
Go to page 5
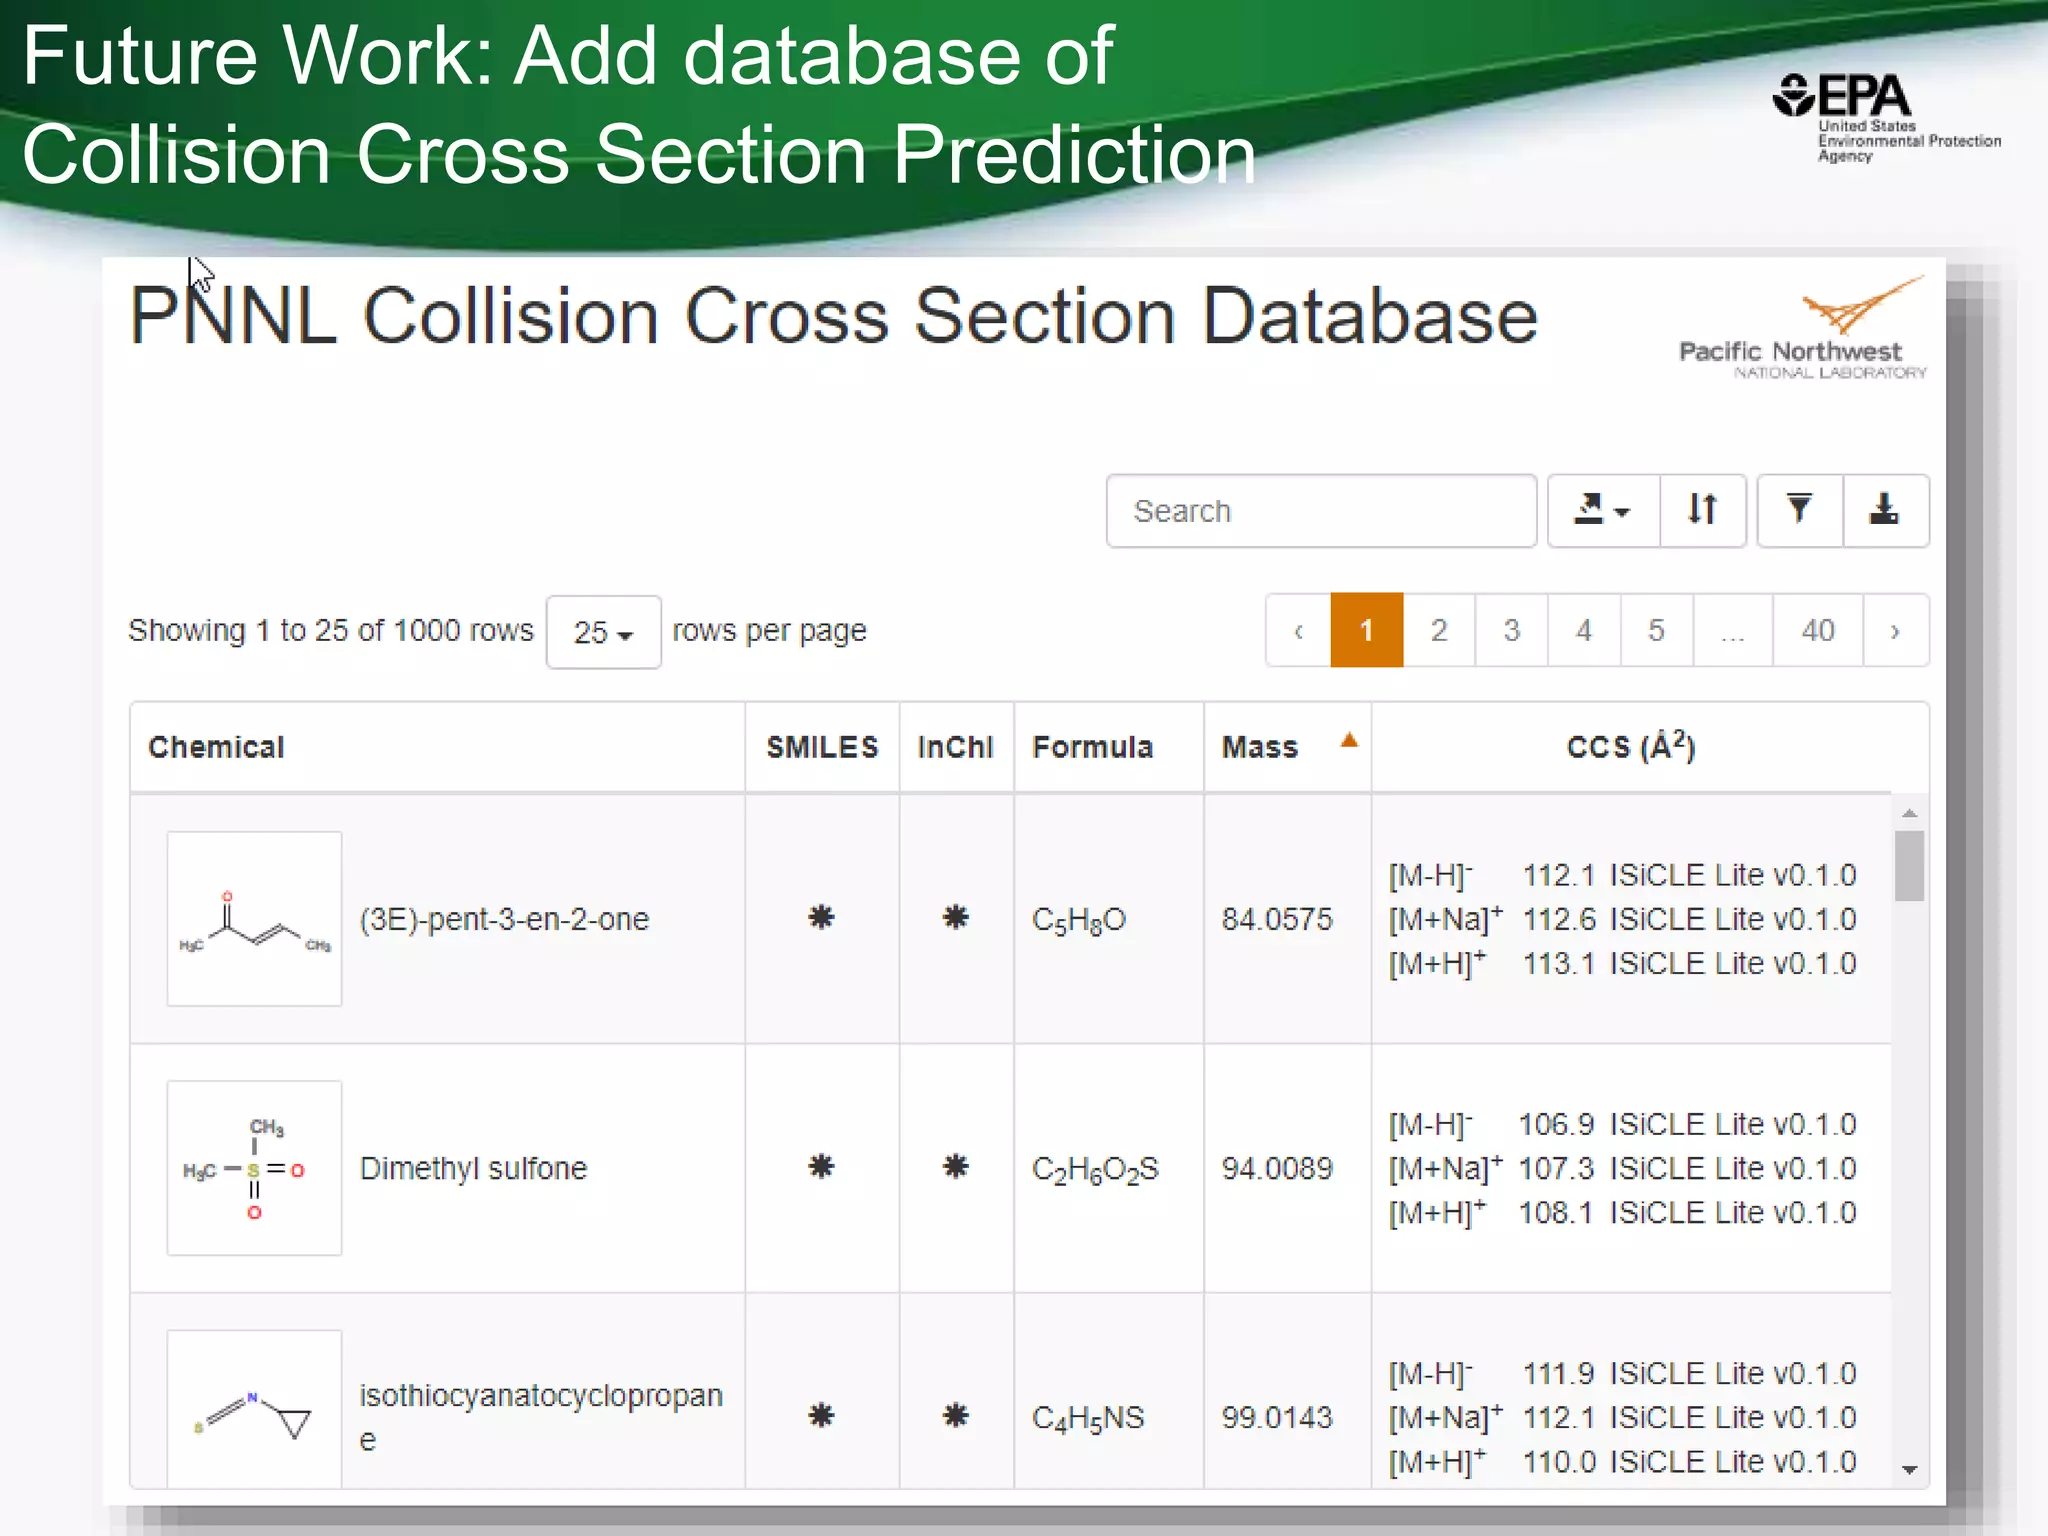1656,630
